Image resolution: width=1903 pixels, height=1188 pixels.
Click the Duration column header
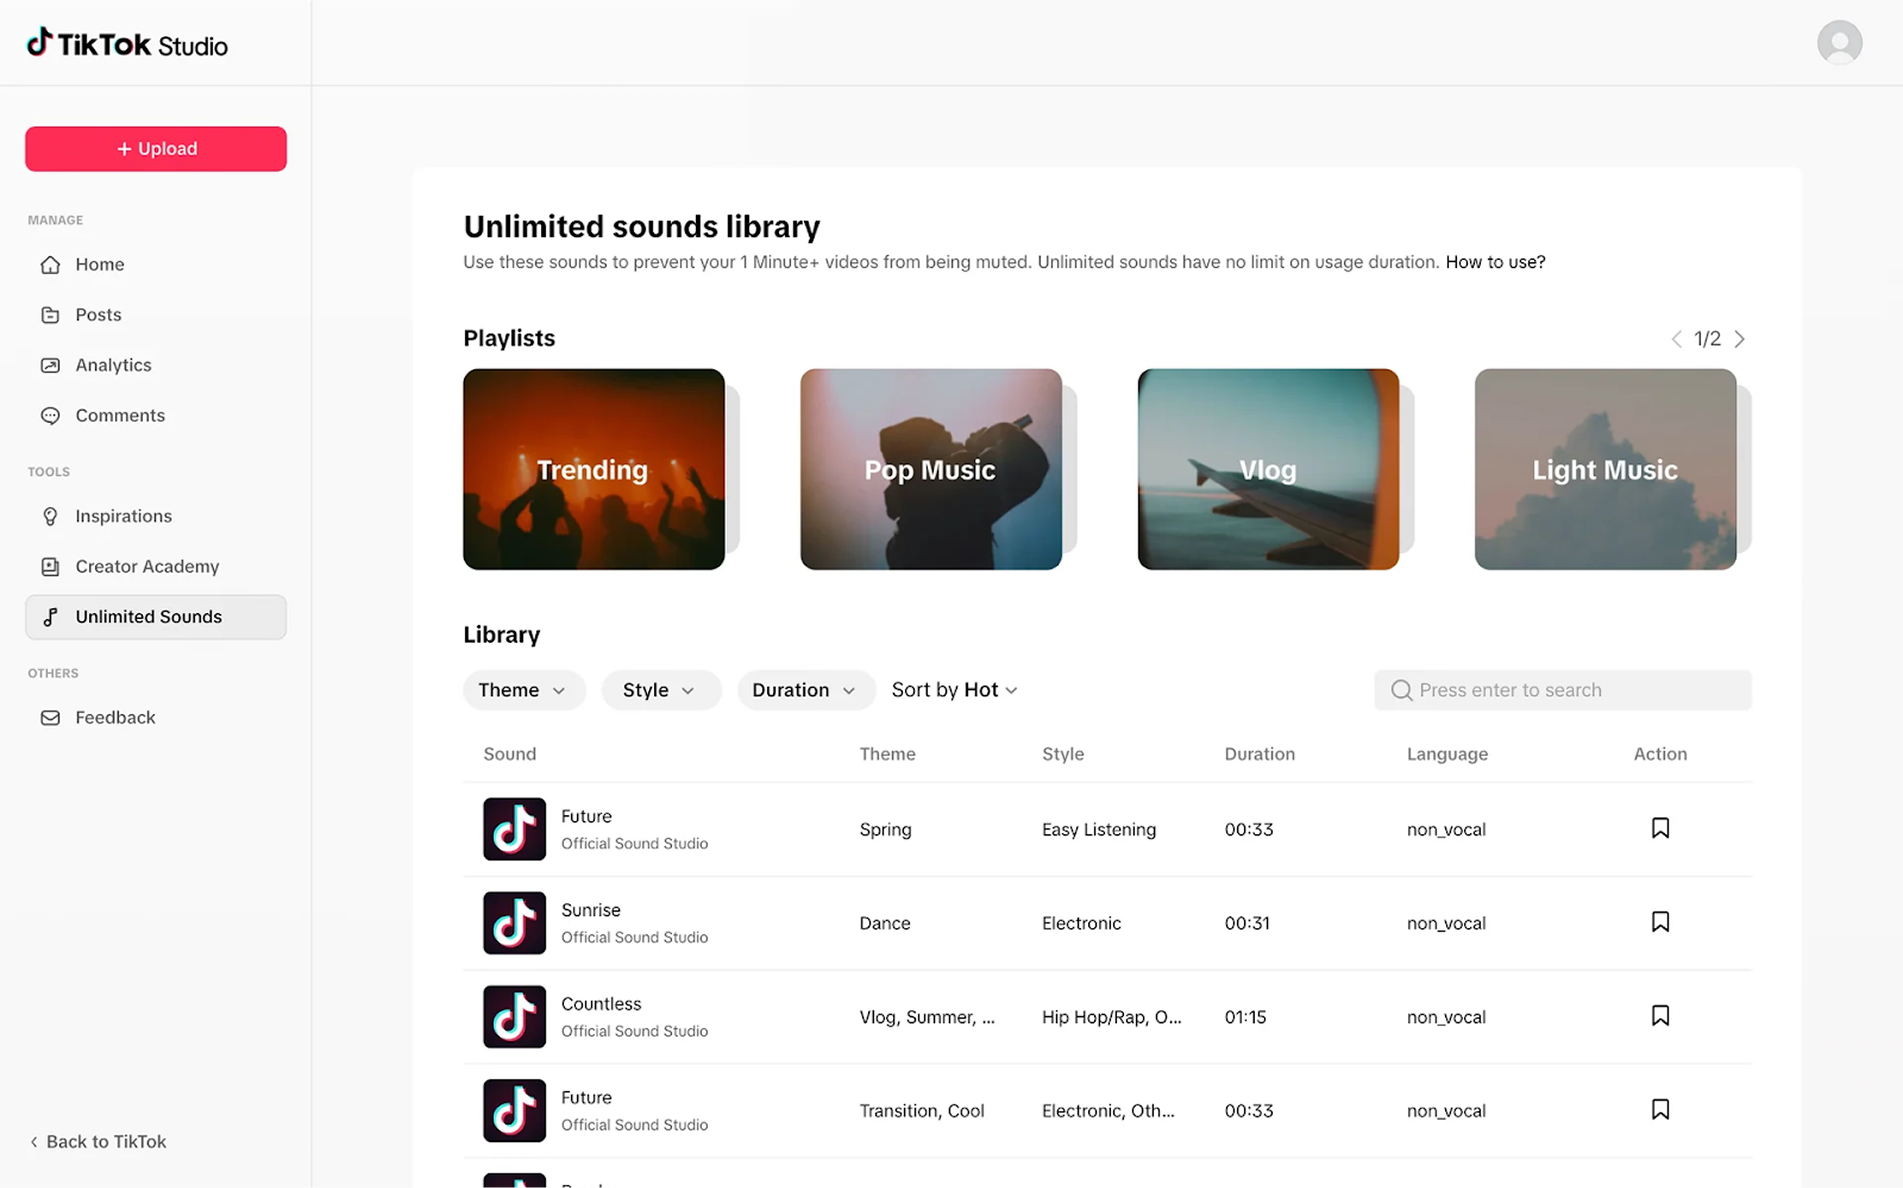1259,754
